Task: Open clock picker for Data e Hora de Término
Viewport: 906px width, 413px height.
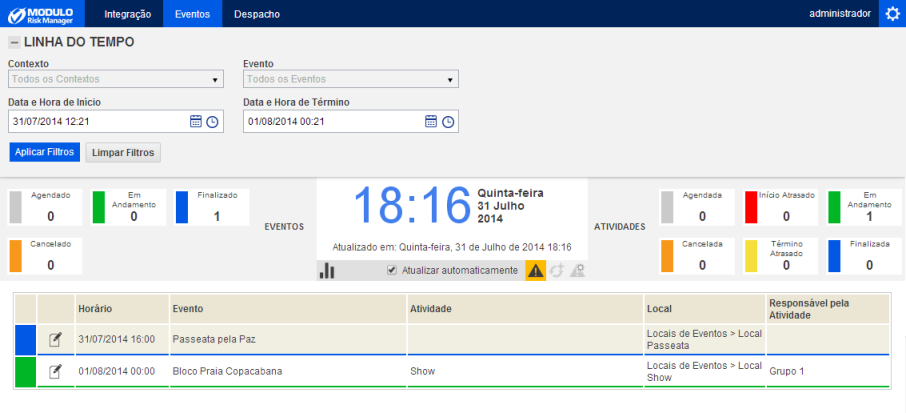Action: coord(448,122)
